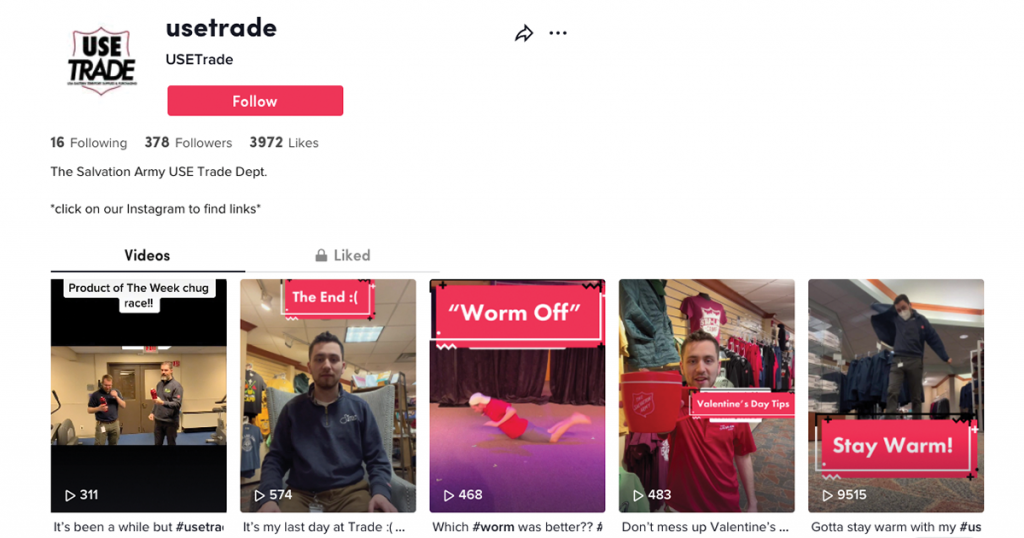Click the USE Trade profile avatar
The height and width of the screenshot is (538, 1024).
[x=102, y=61]
